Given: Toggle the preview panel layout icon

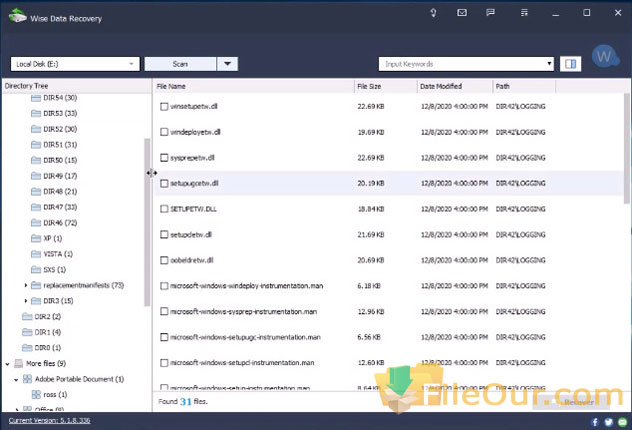Looking at the screenshot, I should [570, 64].
